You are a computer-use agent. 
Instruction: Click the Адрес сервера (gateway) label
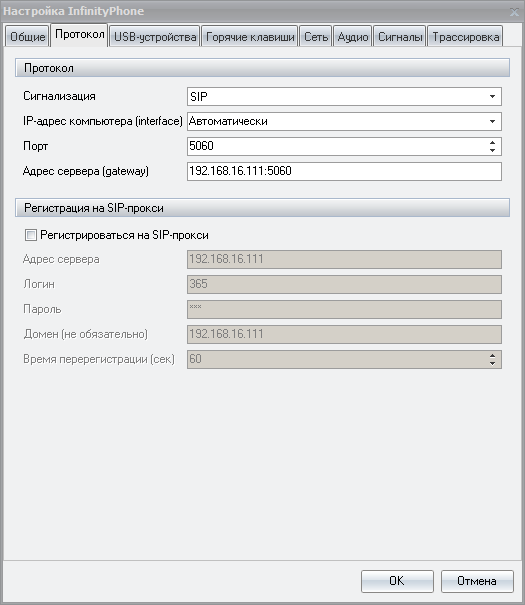86,171
